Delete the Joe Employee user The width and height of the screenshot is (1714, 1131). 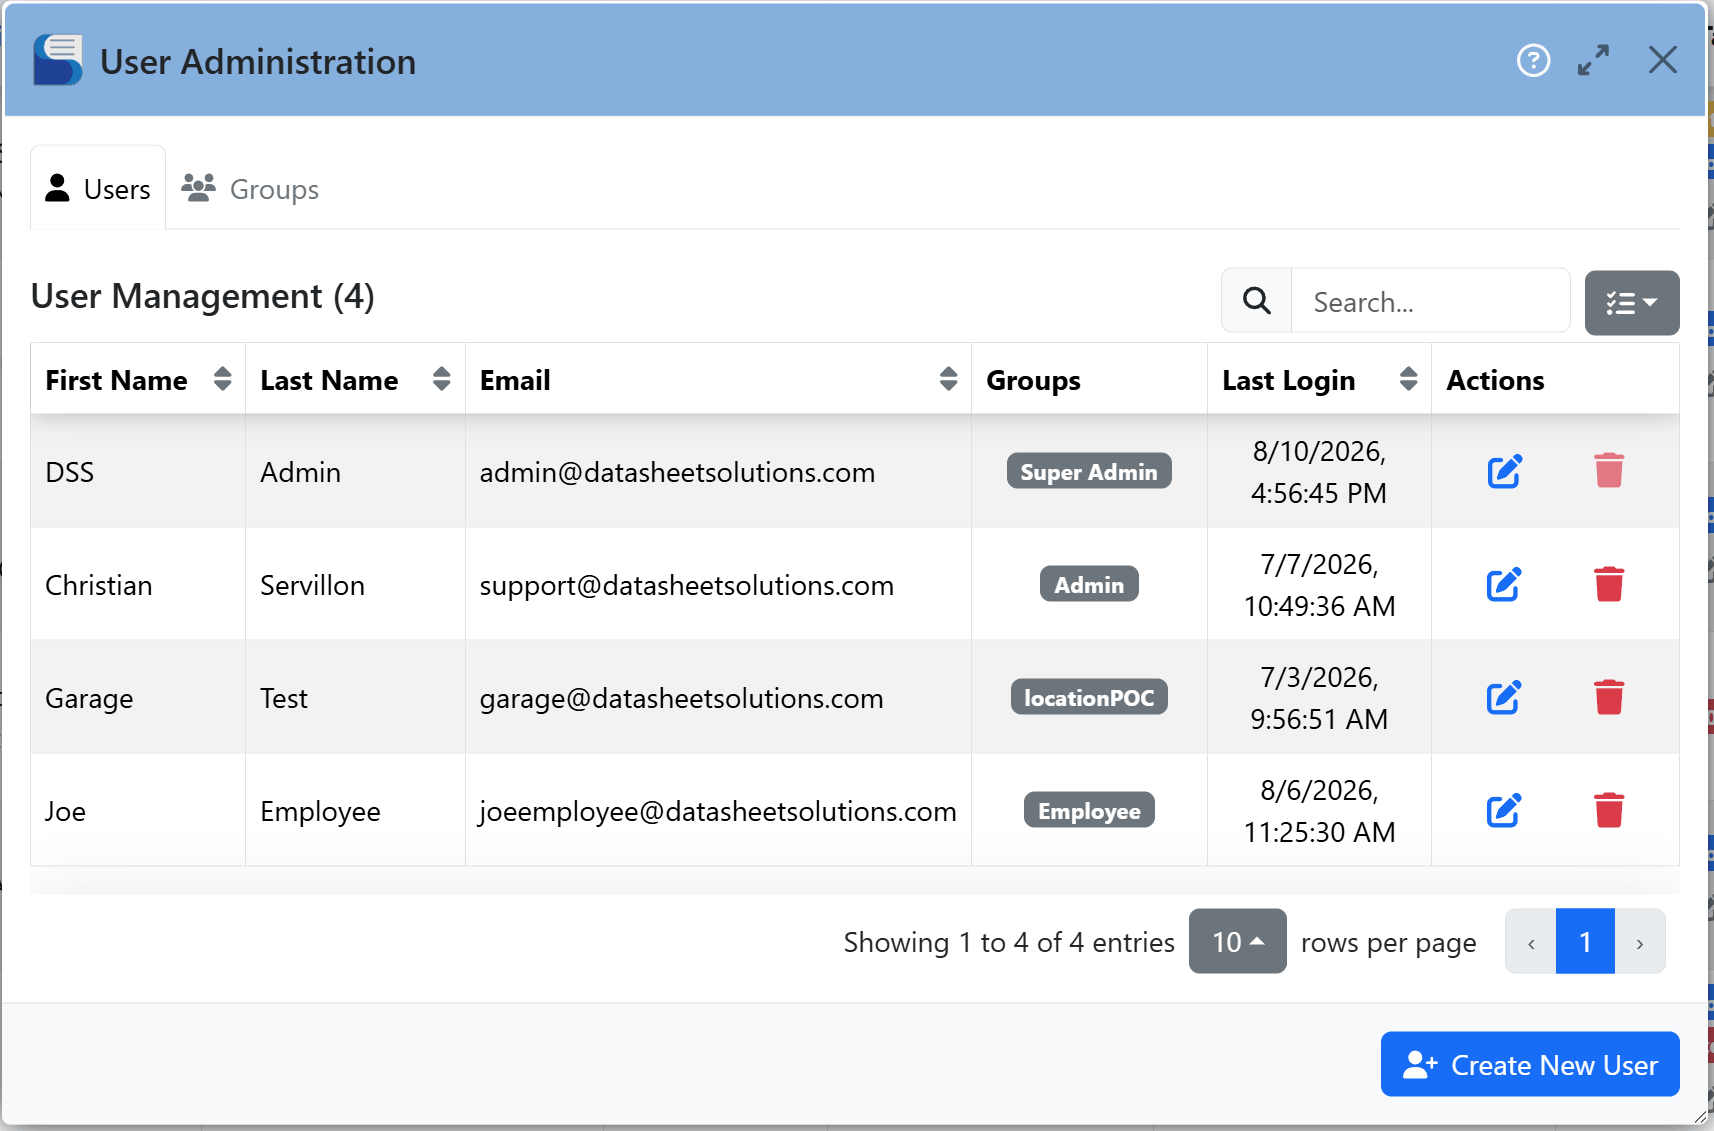coord(1609,810)
